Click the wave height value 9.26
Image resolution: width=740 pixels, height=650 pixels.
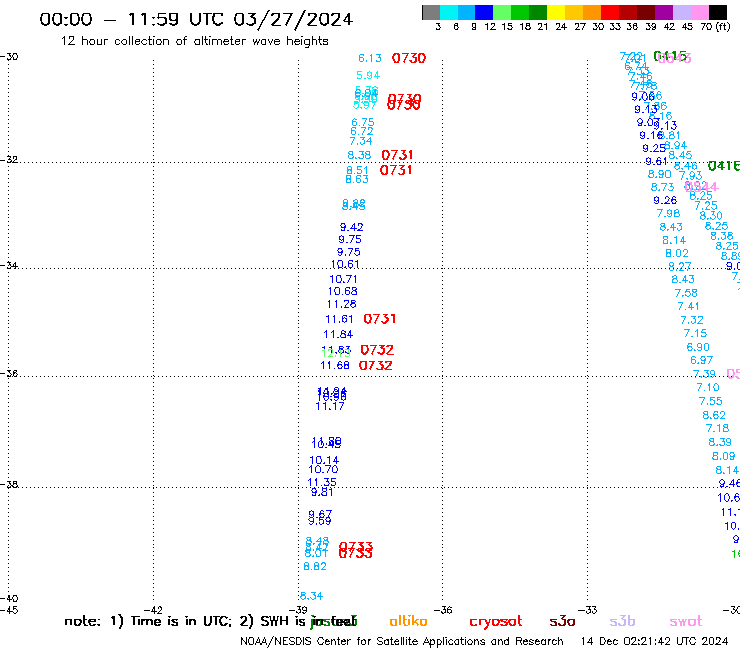[665, 201]
